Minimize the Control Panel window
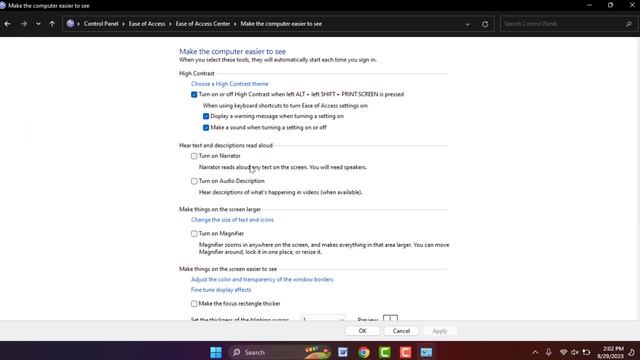This screenshot has height=360, width=640. tap(589, 5)
